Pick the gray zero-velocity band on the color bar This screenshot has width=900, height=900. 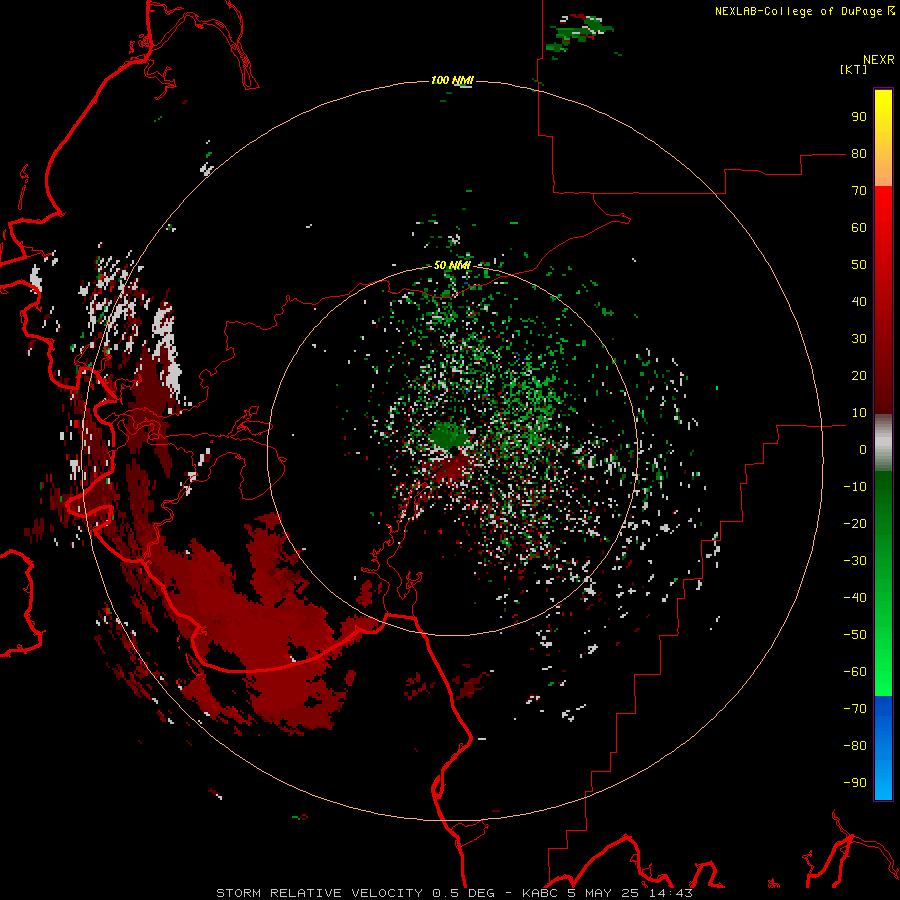click(883, 443)
